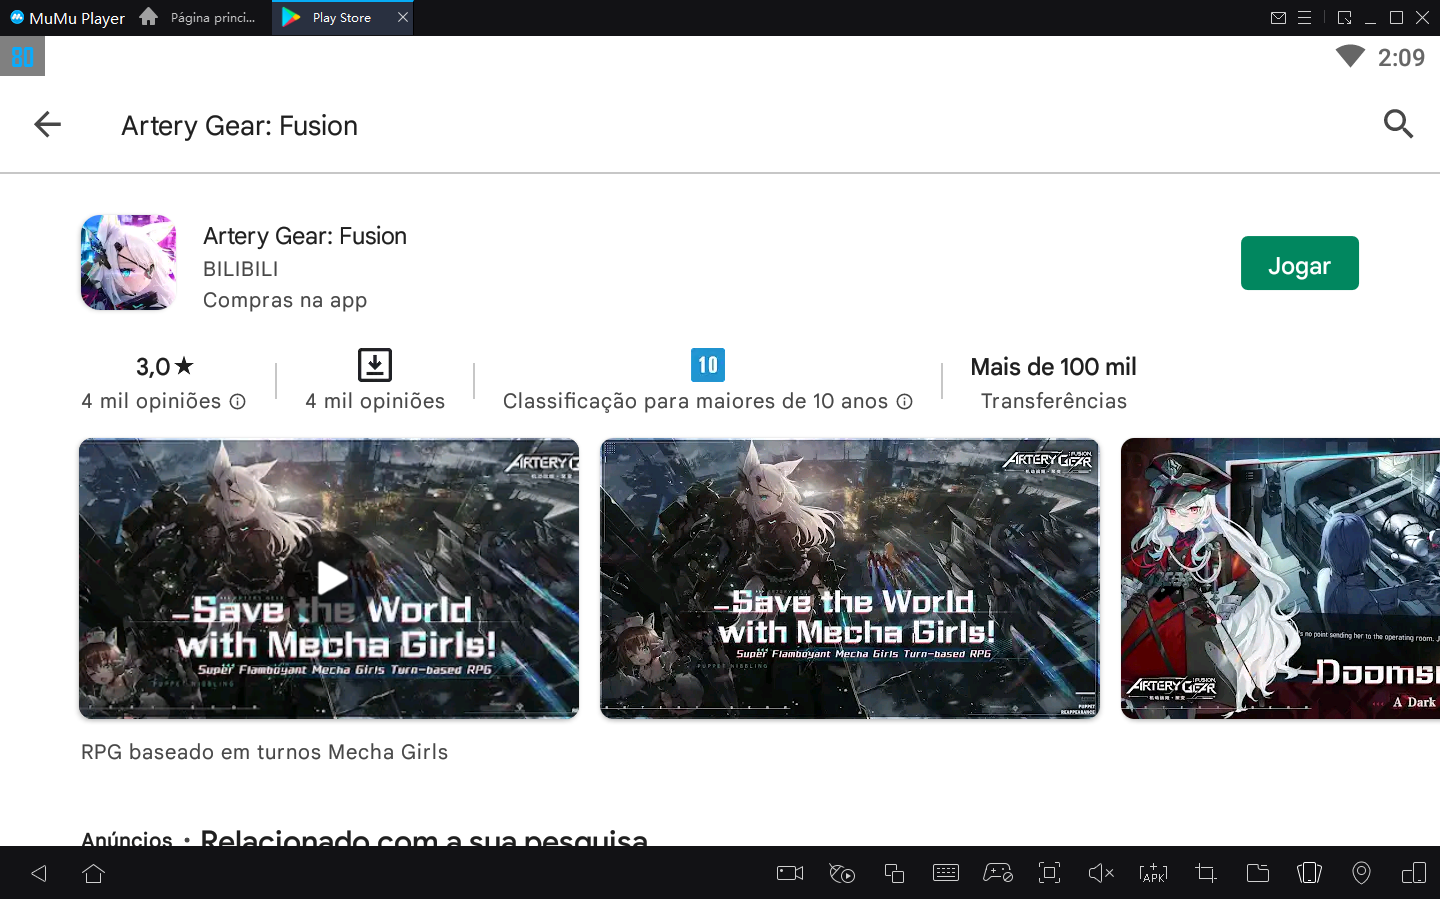Enter fullscreen mode via toolbar icon
1440x899 pixels.
tap(1049, 873)
